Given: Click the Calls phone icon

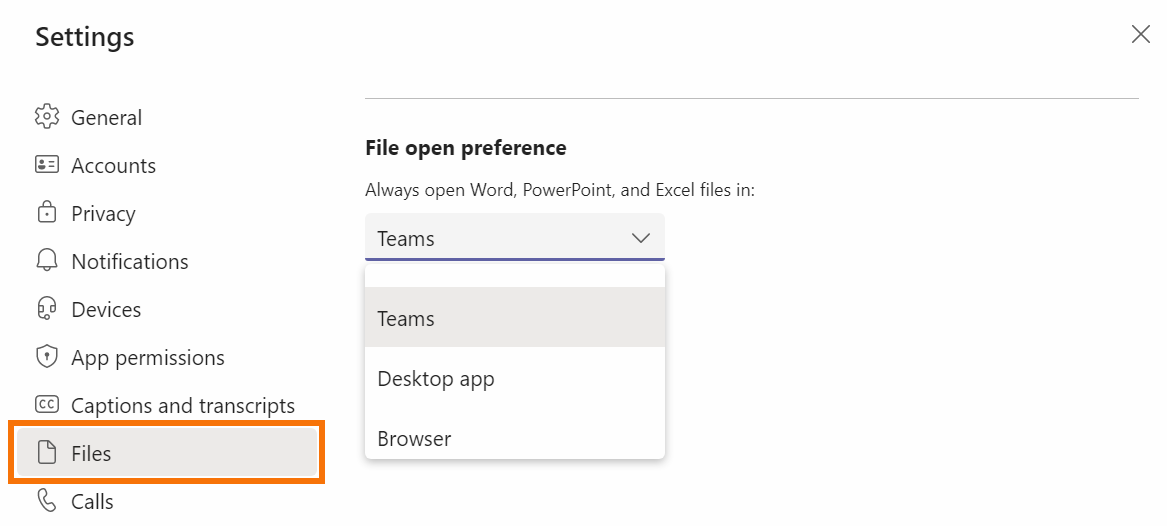Looking at the screenshot, I should [x=47, y=501].
